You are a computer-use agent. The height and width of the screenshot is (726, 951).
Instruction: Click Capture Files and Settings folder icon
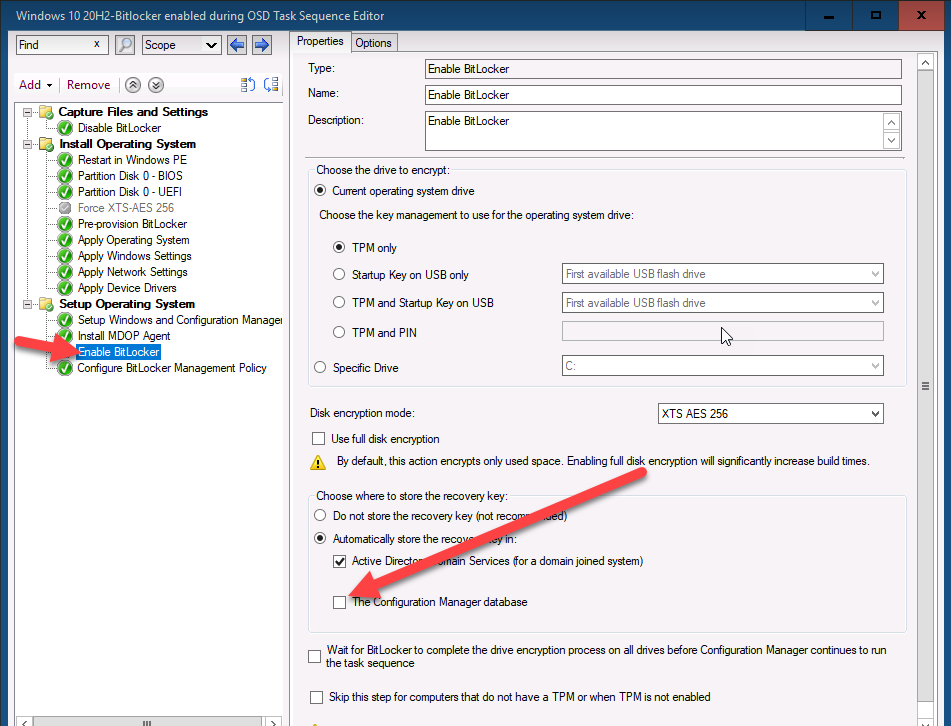pyautogui.click(x=46, y=112)
